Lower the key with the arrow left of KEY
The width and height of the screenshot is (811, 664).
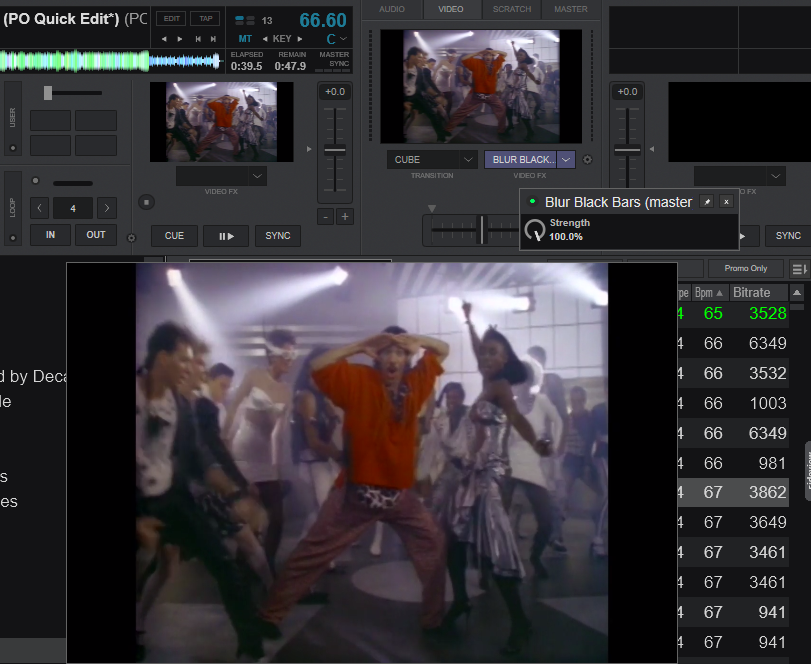265,39
